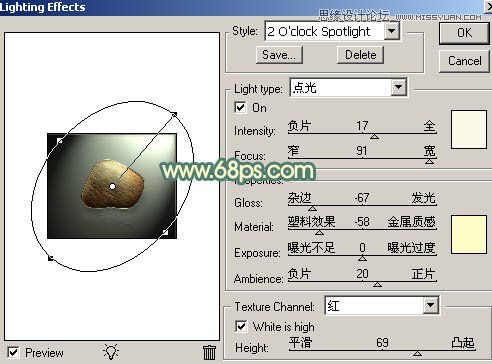Click the Ambience value 20
Screen dimensions: 492x364
(x=362, y=274)
